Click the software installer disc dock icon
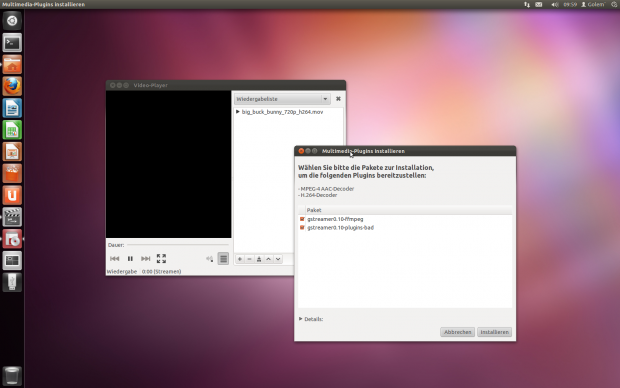 (12, 239)
